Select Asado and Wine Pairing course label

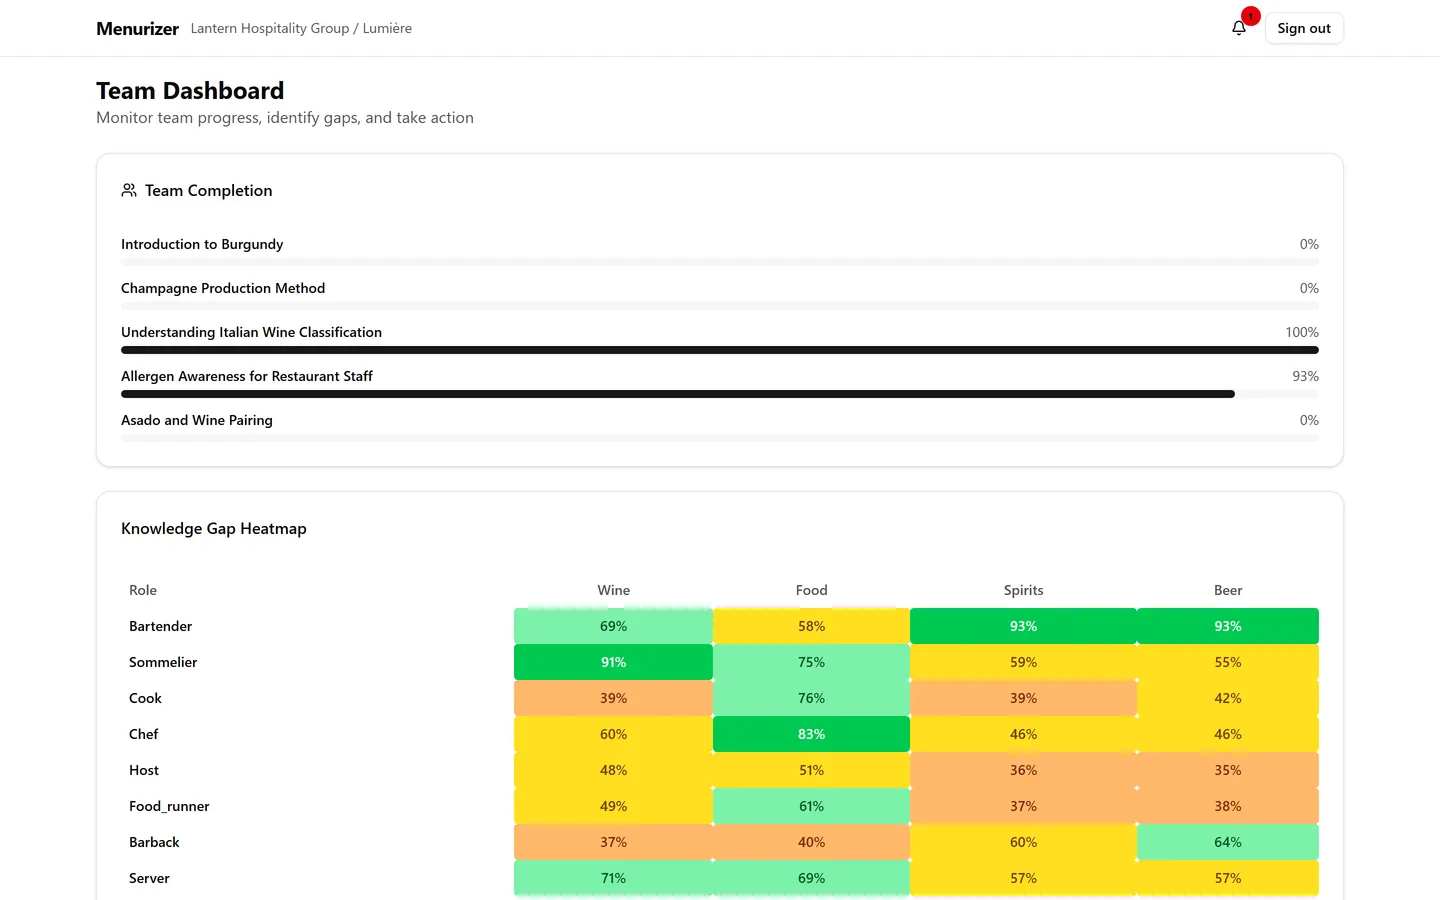(x=197, y=420)
